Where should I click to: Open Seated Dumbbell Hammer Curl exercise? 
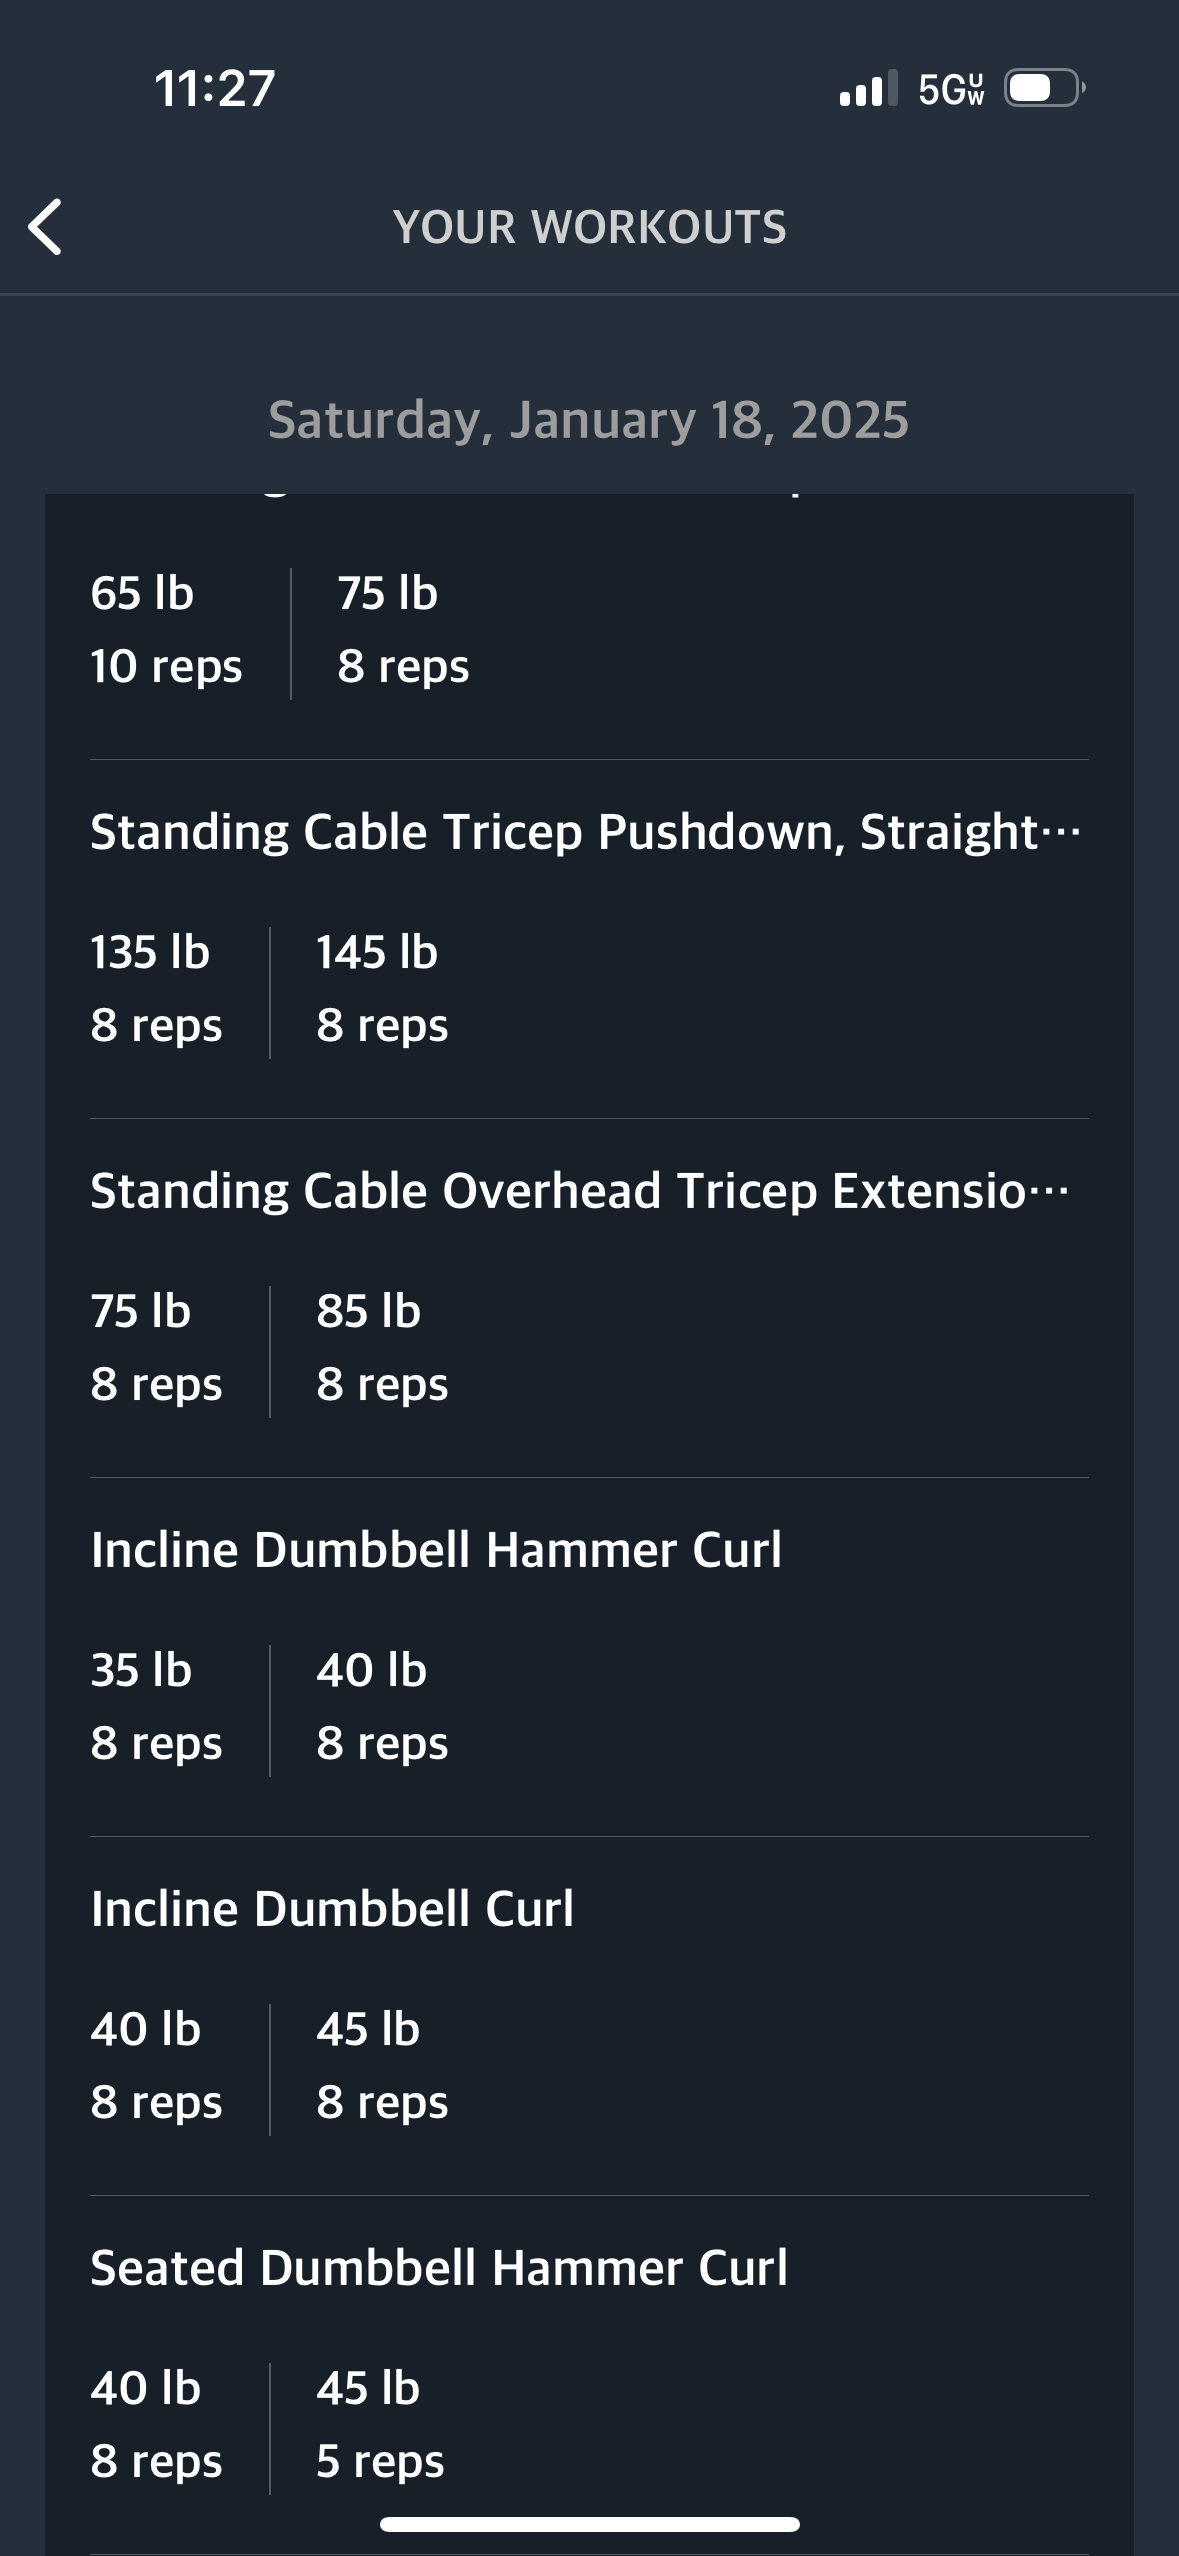coord(439,2268)
